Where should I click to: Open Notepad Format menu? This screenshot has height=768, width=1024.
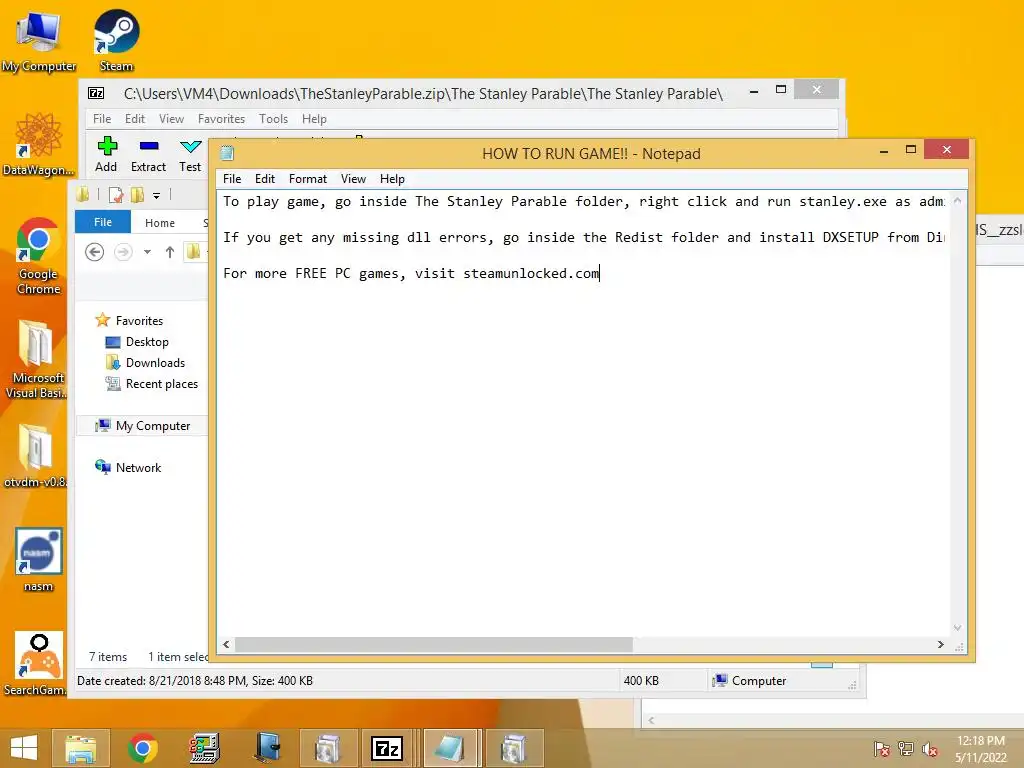[308, 179]
